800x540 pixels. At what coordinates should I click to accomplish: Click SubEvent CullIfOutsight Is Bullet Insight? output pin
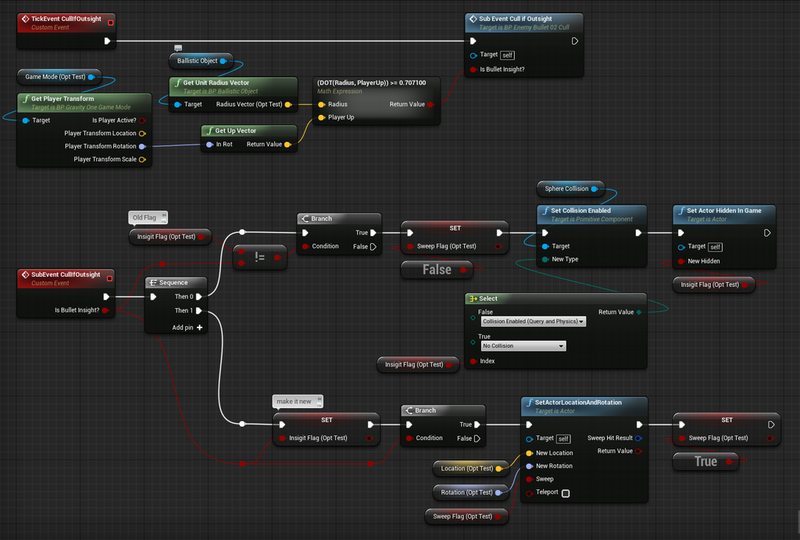point(105,310)
